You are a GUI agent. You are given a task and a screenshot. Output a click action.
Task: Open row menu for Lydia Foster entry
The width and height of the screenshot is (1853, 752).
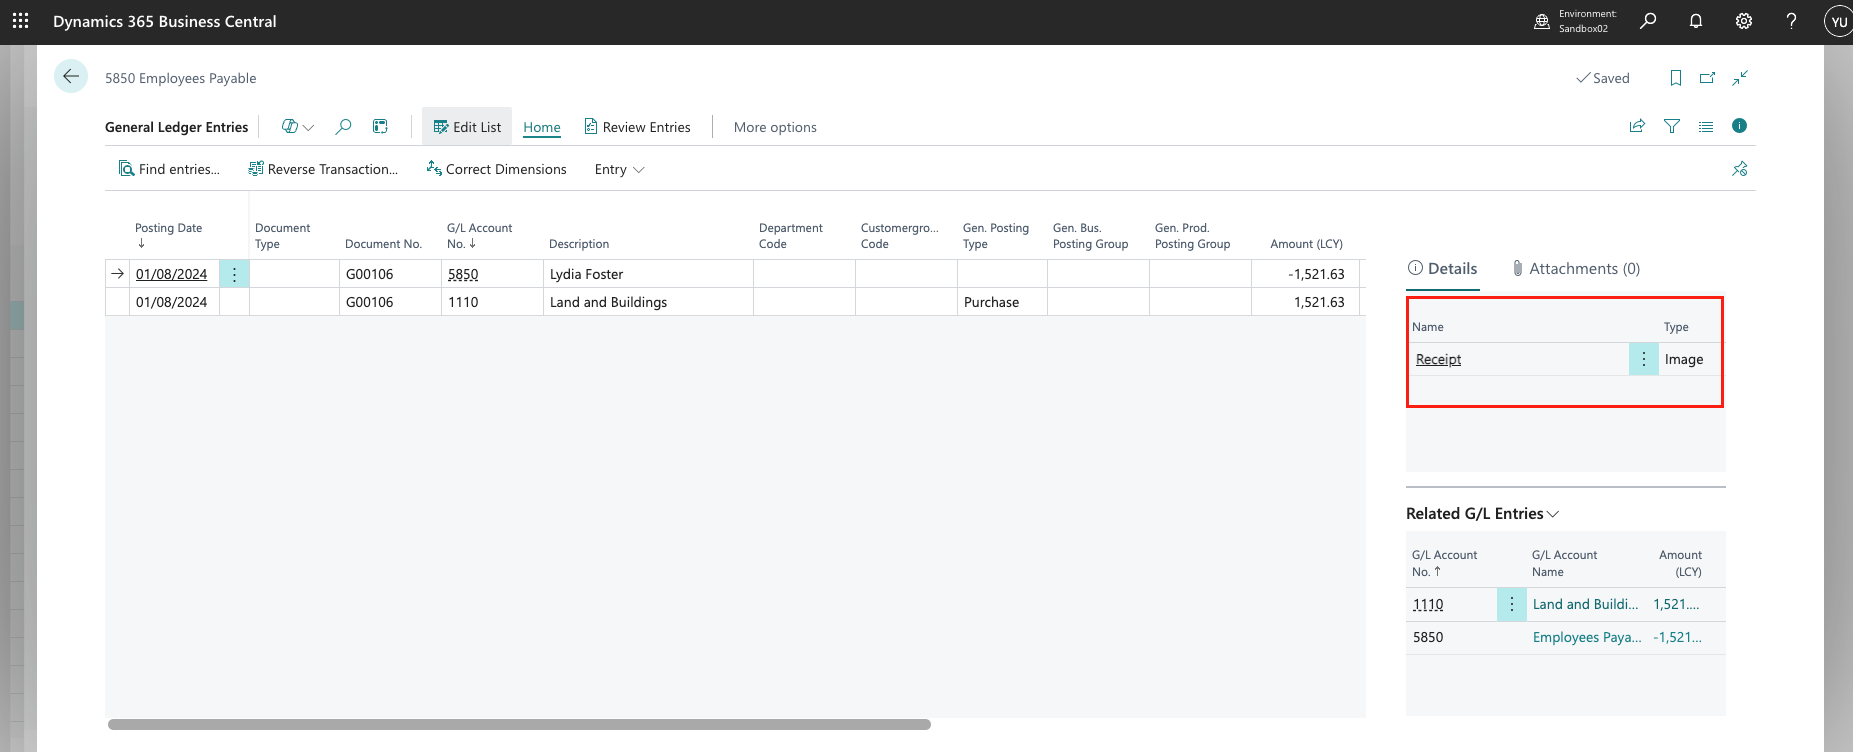pyautogui.click(x=234, y=274)
